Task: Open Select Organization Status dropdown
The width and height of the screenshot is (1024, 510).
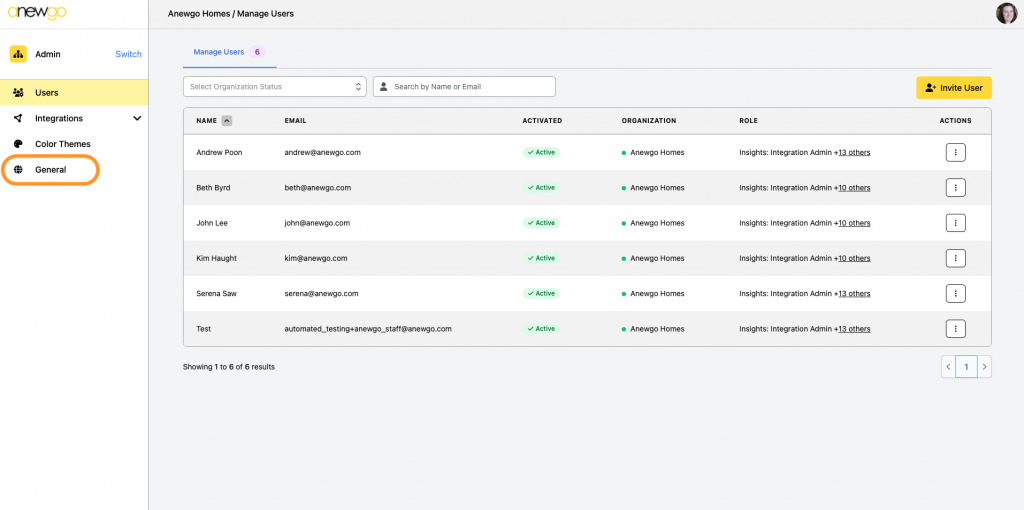Action: [x=274, y=86]
